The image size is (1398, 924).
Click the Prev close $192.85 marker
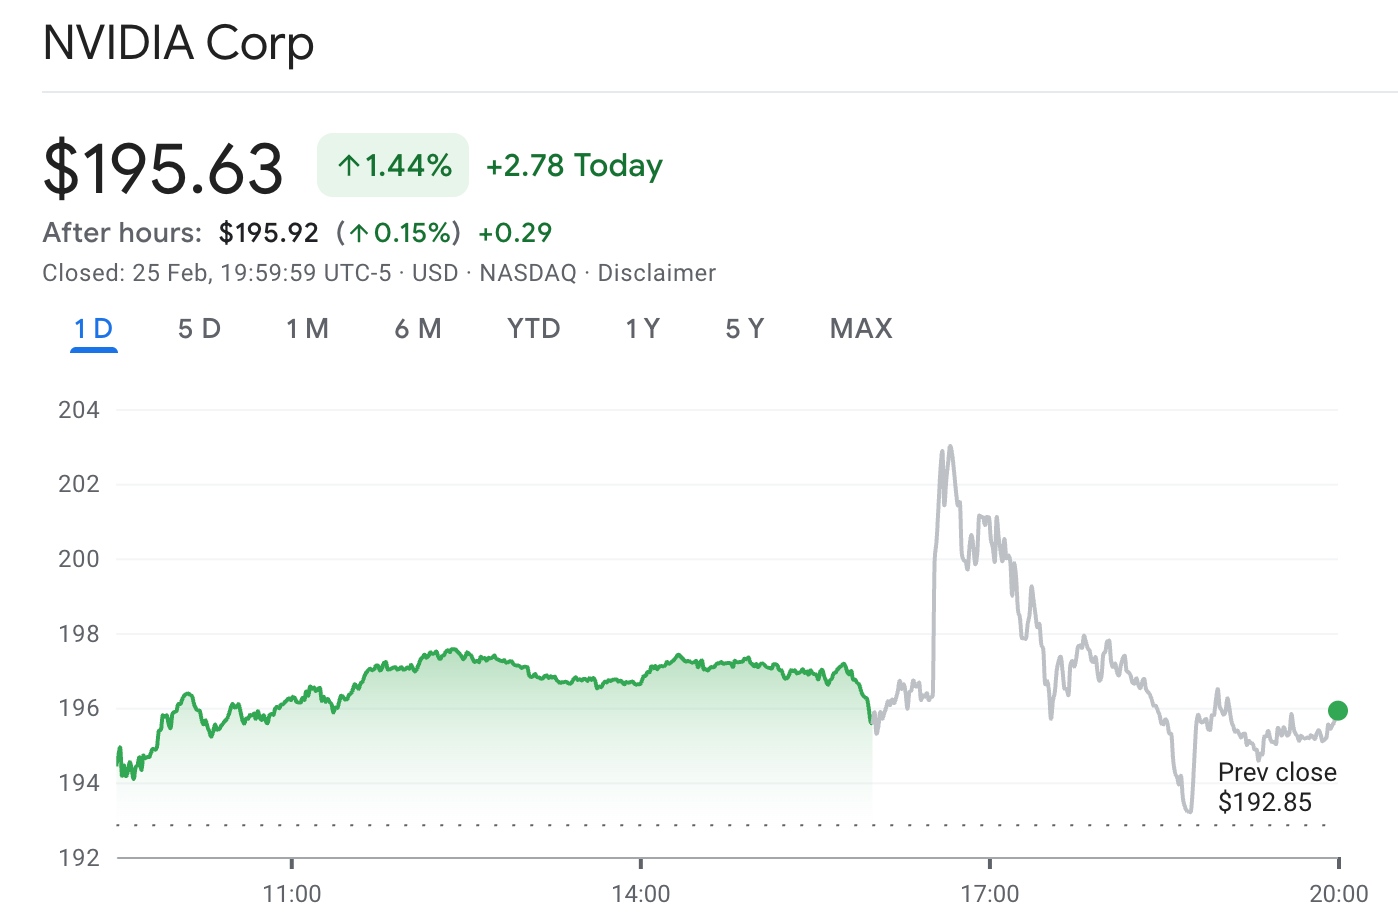1276,786
